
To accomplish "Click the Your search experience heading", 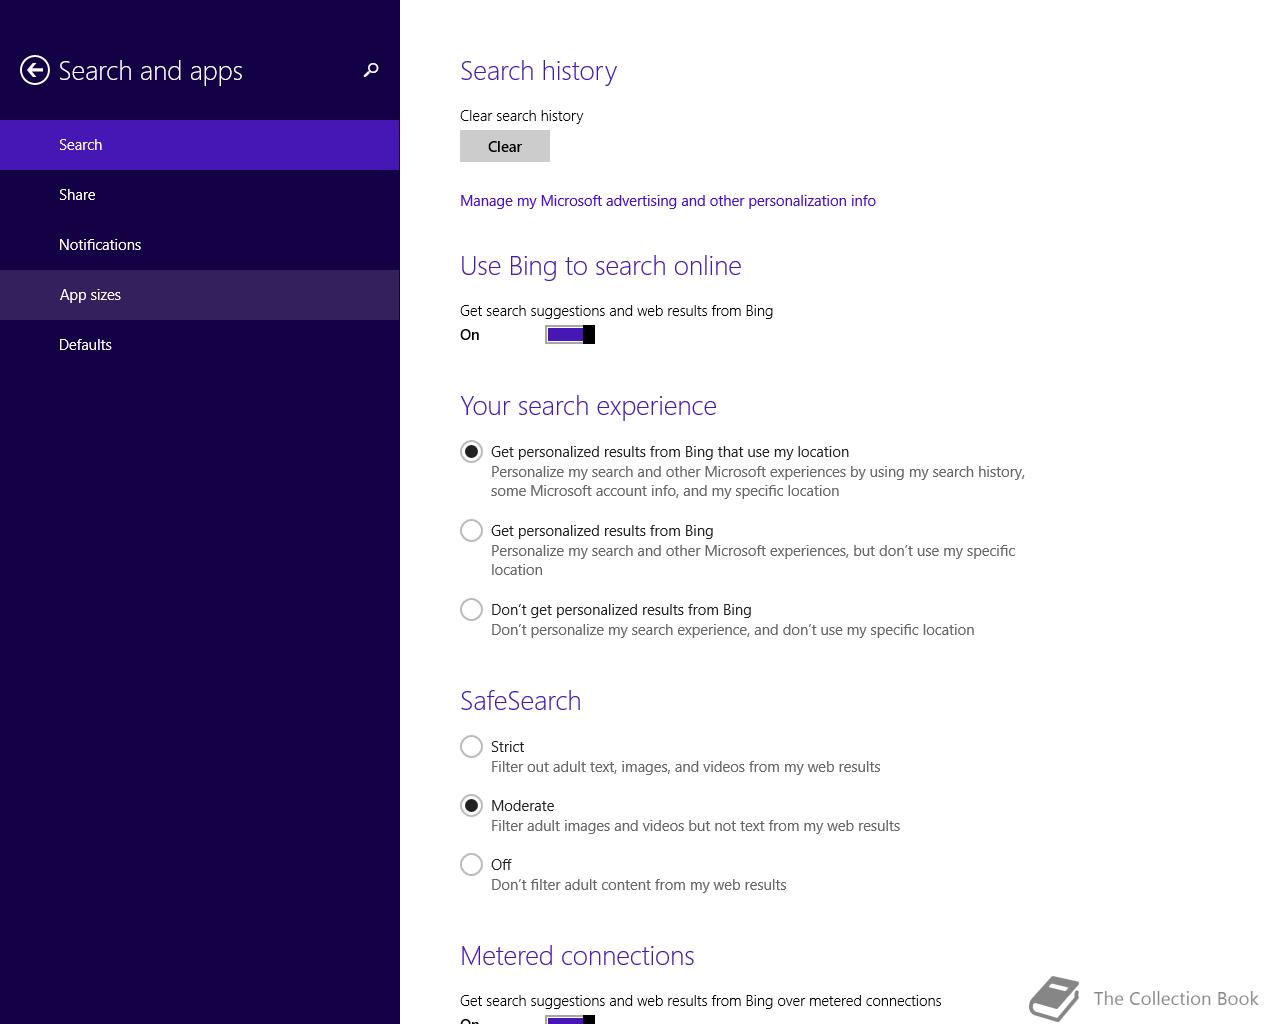I will (x=588, y=406).
